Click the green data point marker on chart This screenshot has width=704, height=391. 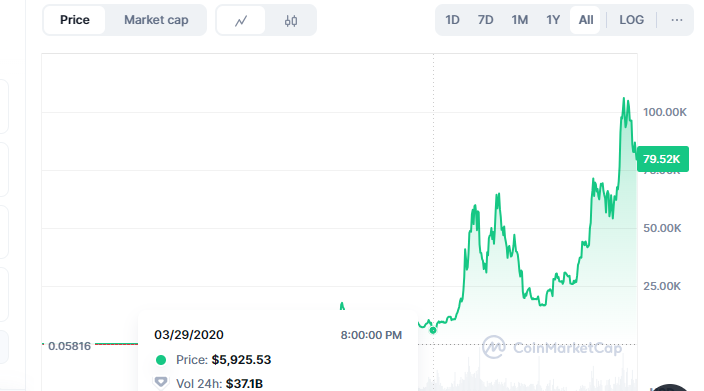(433, 330)
